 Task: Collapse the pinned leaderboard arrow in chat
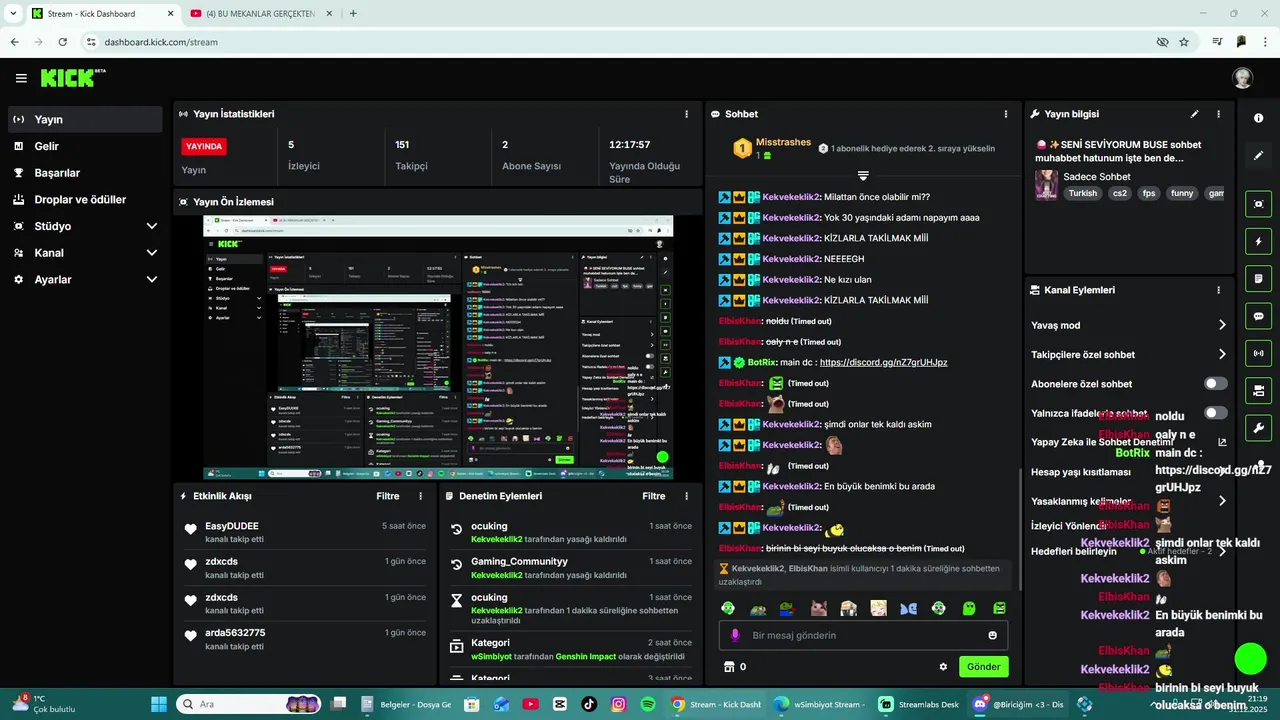[863, 175]
